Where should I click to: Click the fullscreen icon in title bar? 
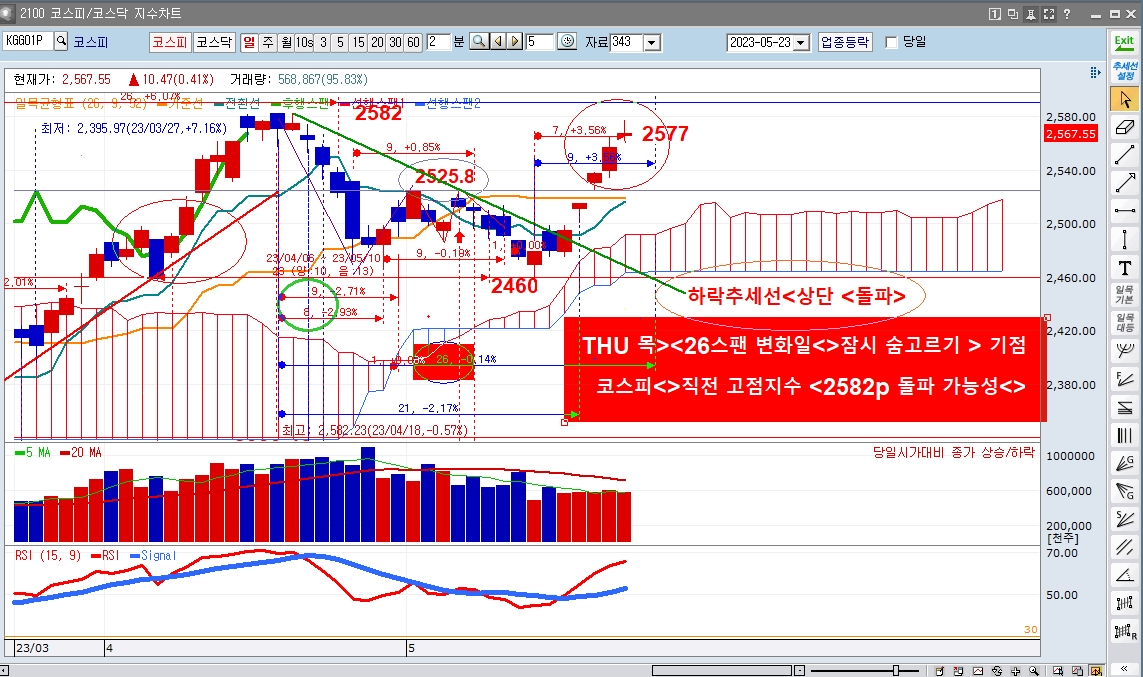pyautogui.click(x=1049, y=13)
